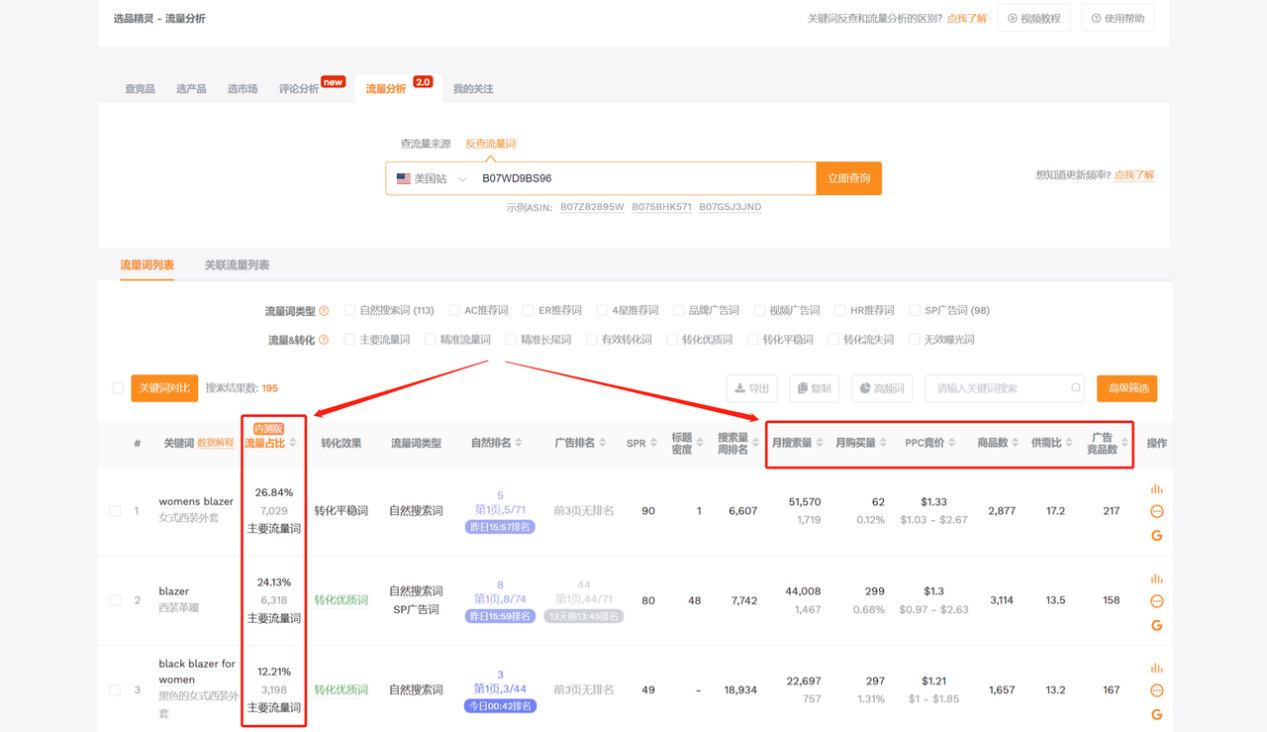
Task: Enable the 主要流量词 filter checkbox
Action: tap(347, 340)
